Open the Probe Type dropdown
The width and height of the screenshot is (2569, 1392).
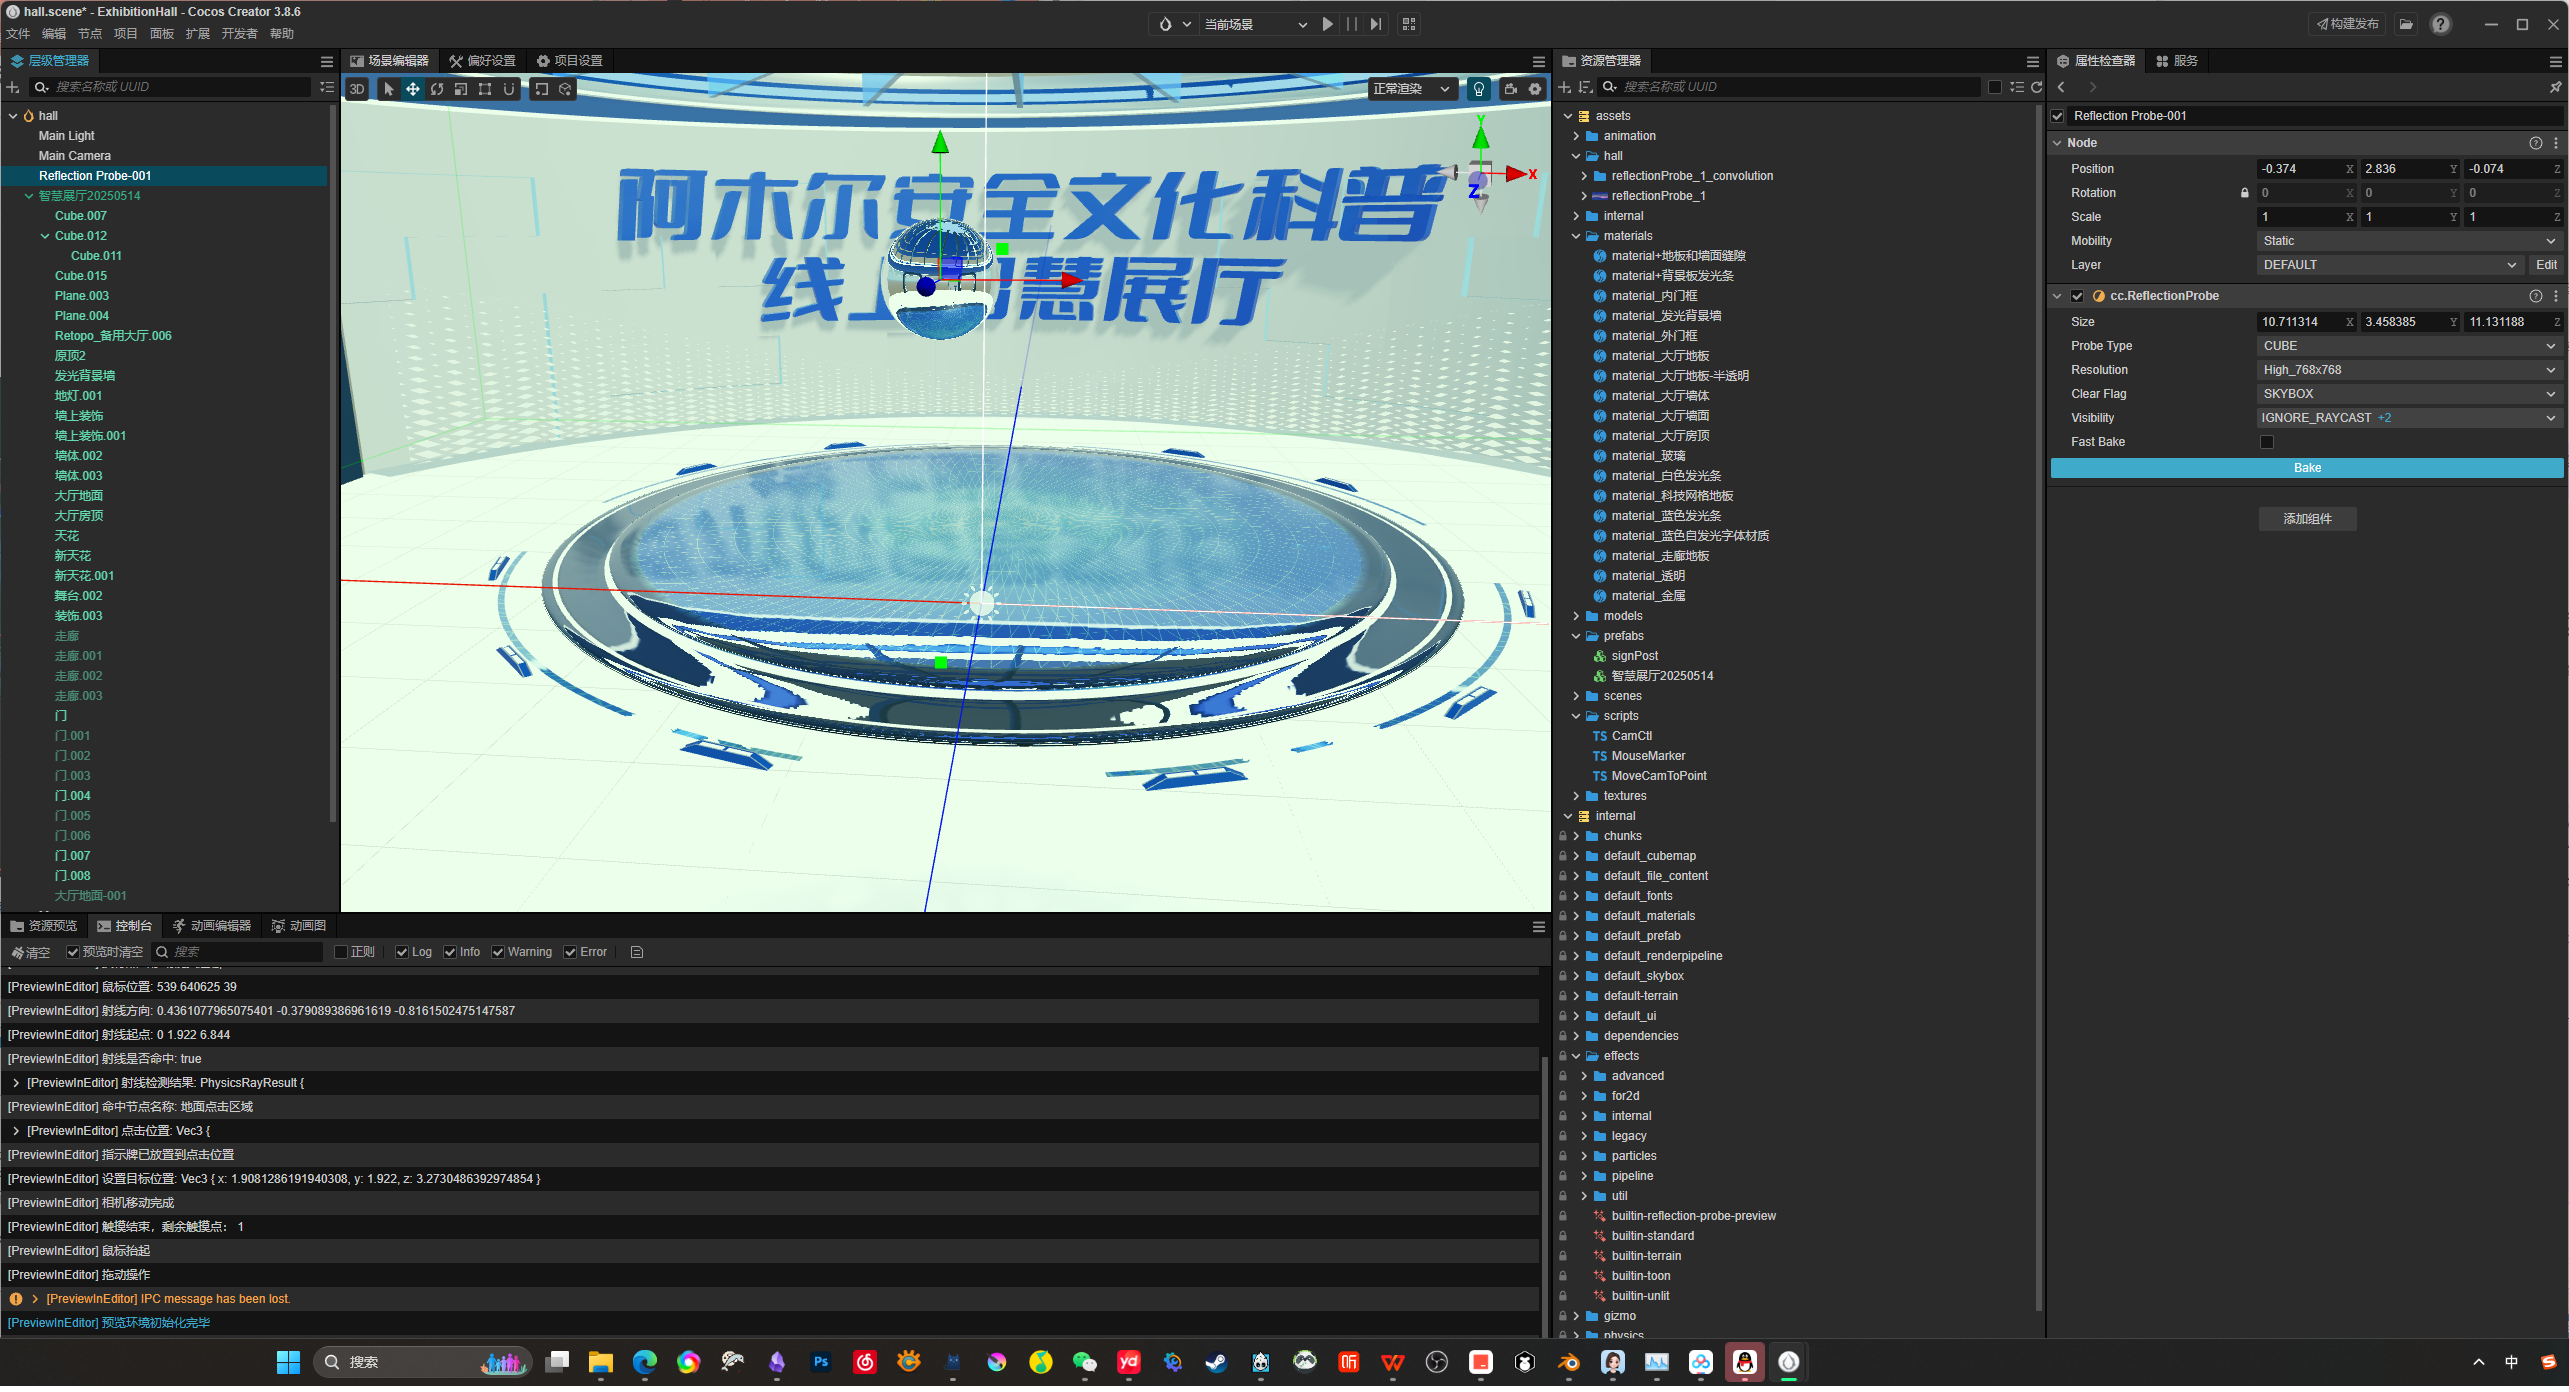[x=2408, y=346]
